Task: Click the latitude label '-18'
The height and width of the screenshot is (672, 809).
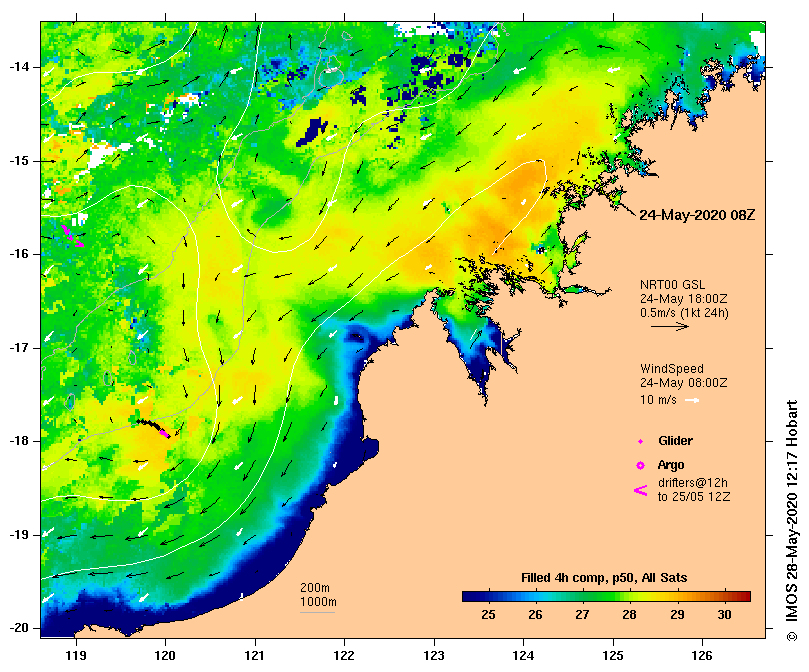Action: tap(20, 441)
